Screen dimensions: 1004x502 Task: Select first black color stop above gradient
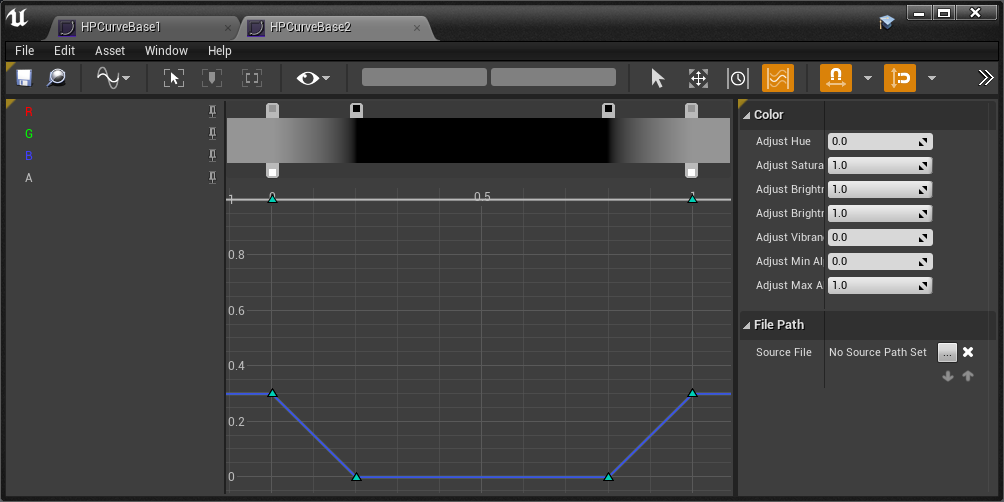(x=356, y=110)
